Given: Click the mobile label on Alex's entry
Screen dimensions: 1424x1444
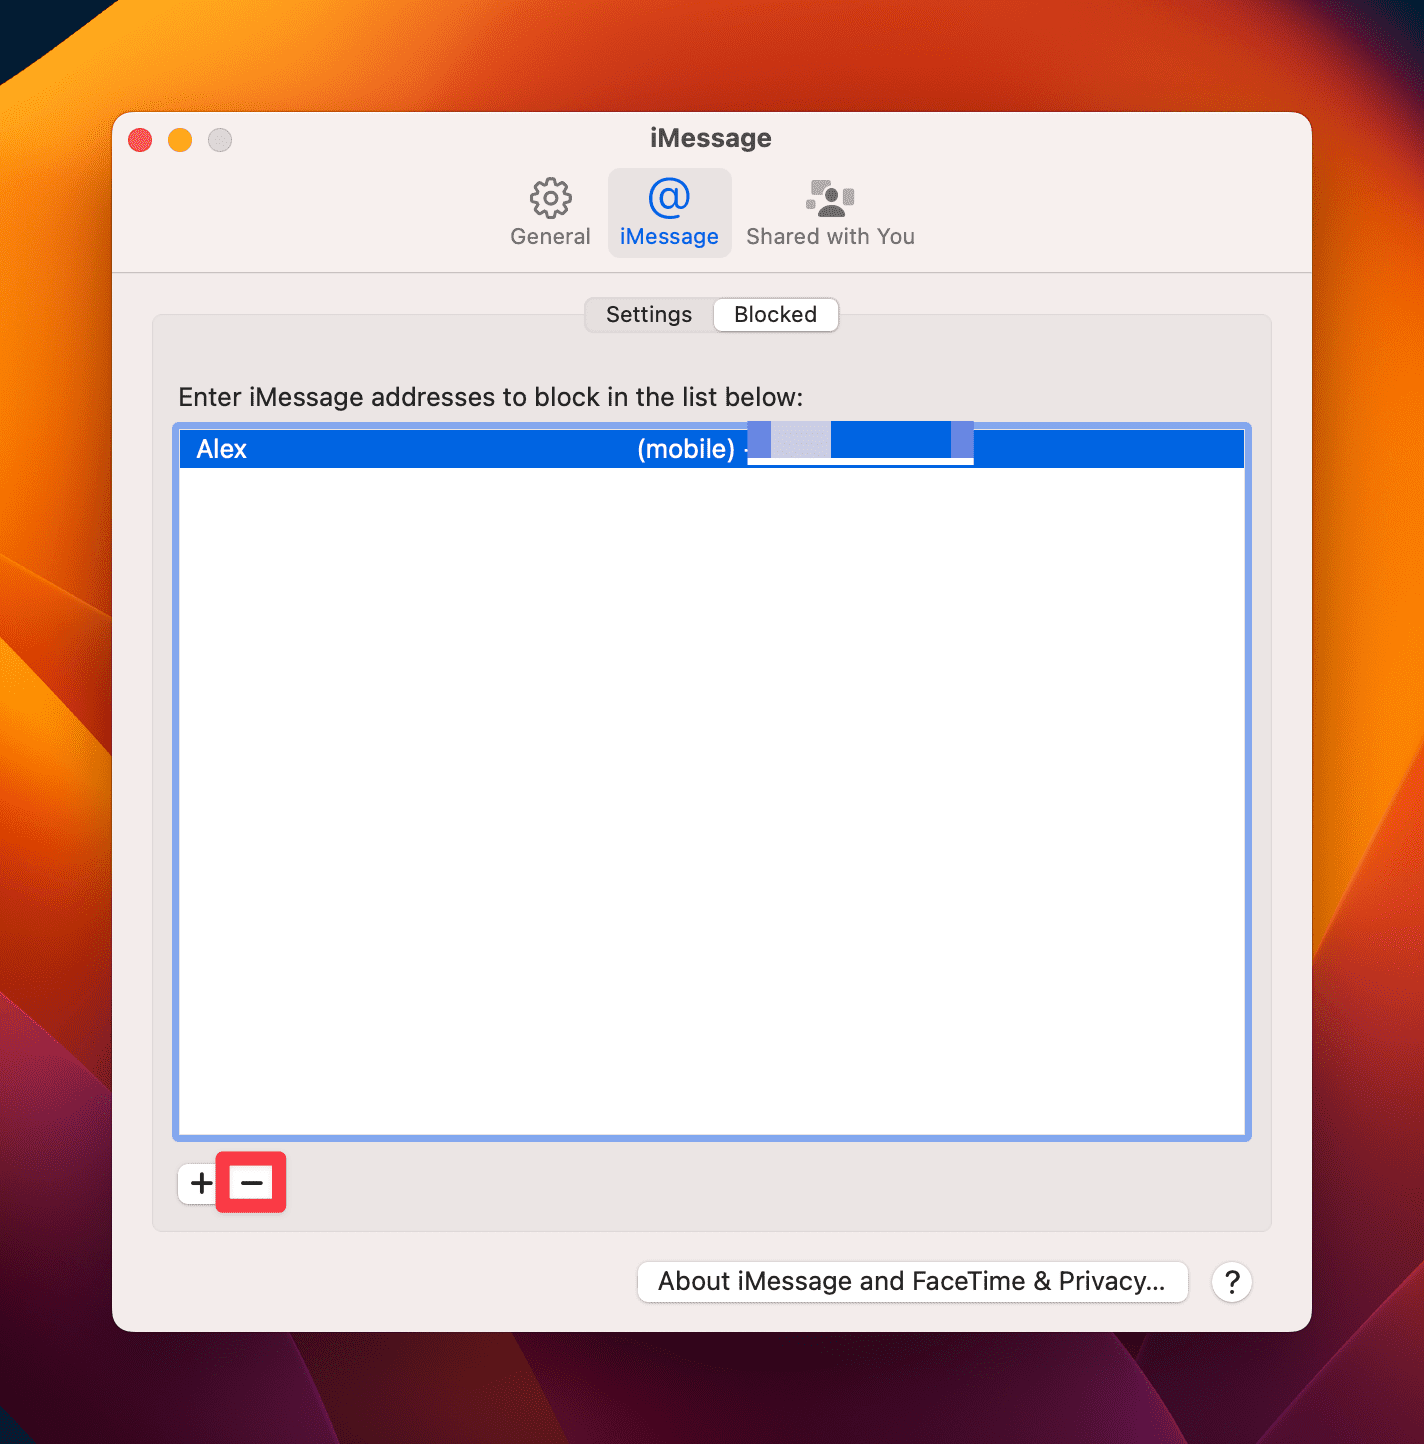Looking at the screenshot, I should (x=688, y=449).
